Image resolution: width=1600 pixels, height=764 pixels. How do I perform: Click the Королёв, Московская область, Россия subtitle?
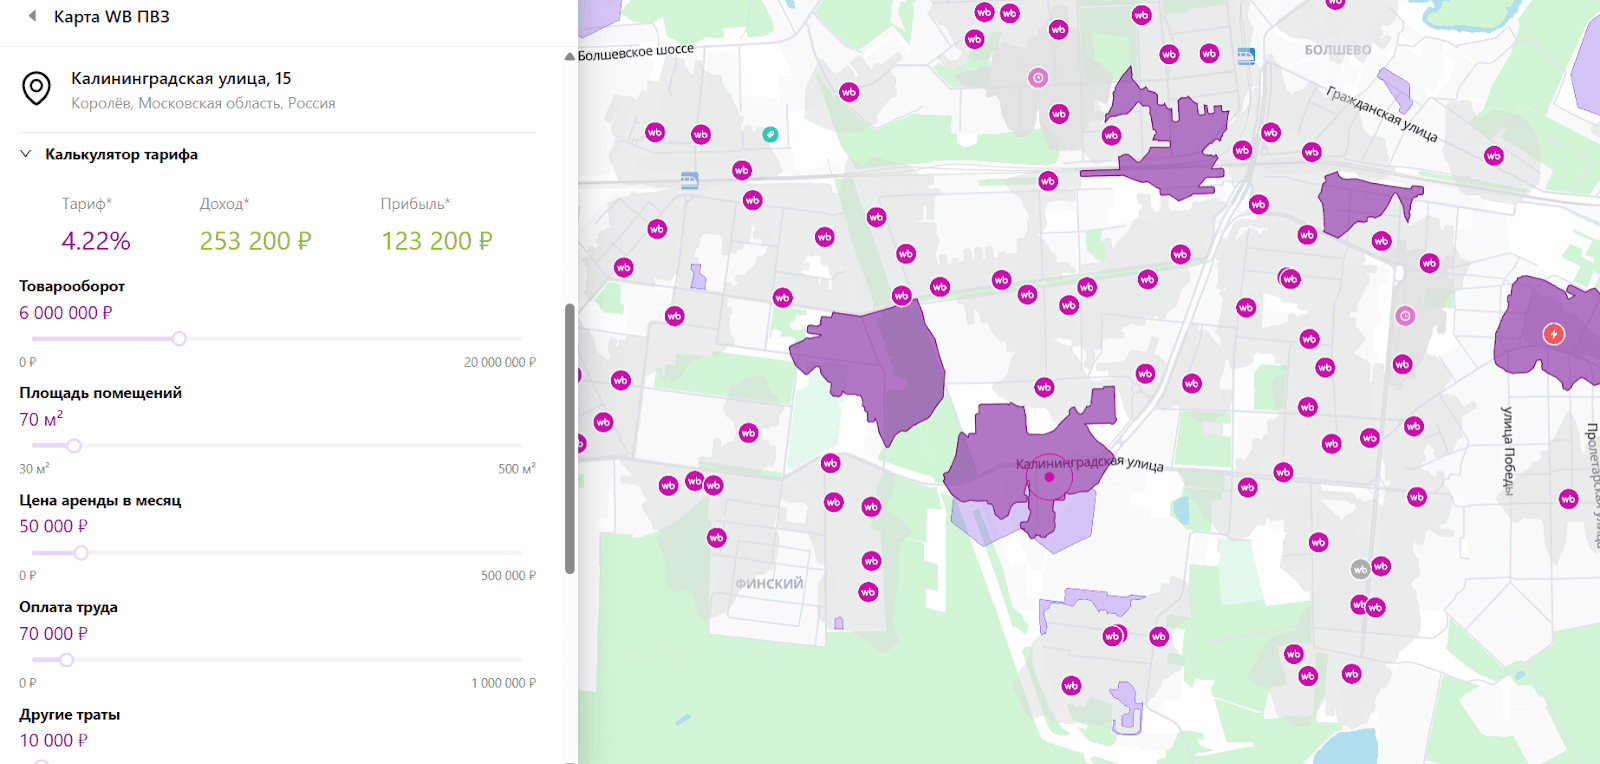[x=203, y=103]
